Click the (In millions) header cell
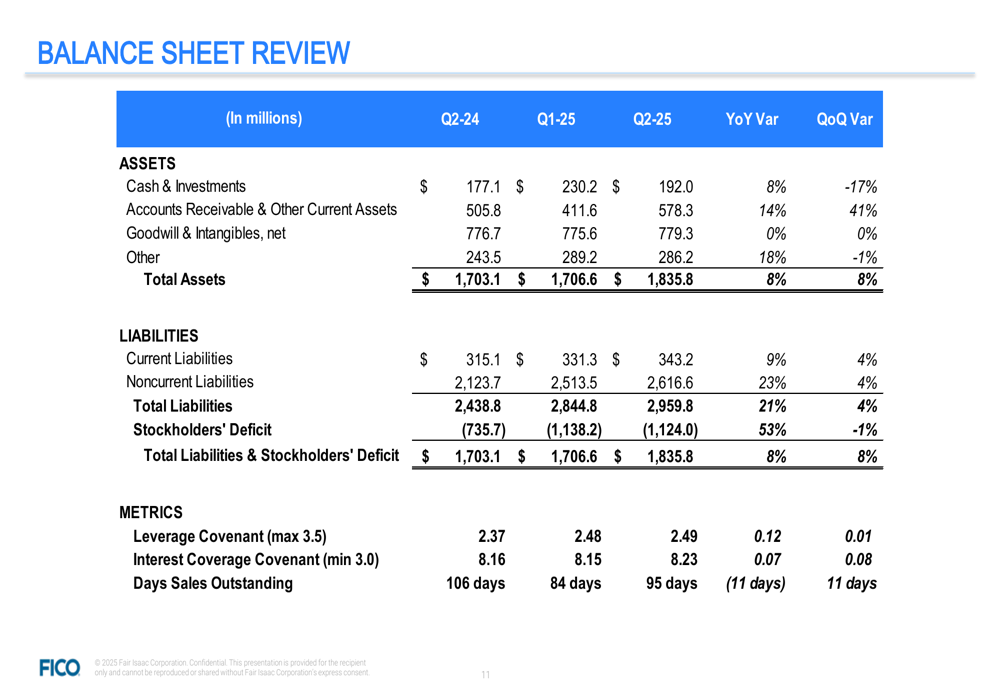The width and height of the screenshot is (1000, 685). click(x=264, y=119)
